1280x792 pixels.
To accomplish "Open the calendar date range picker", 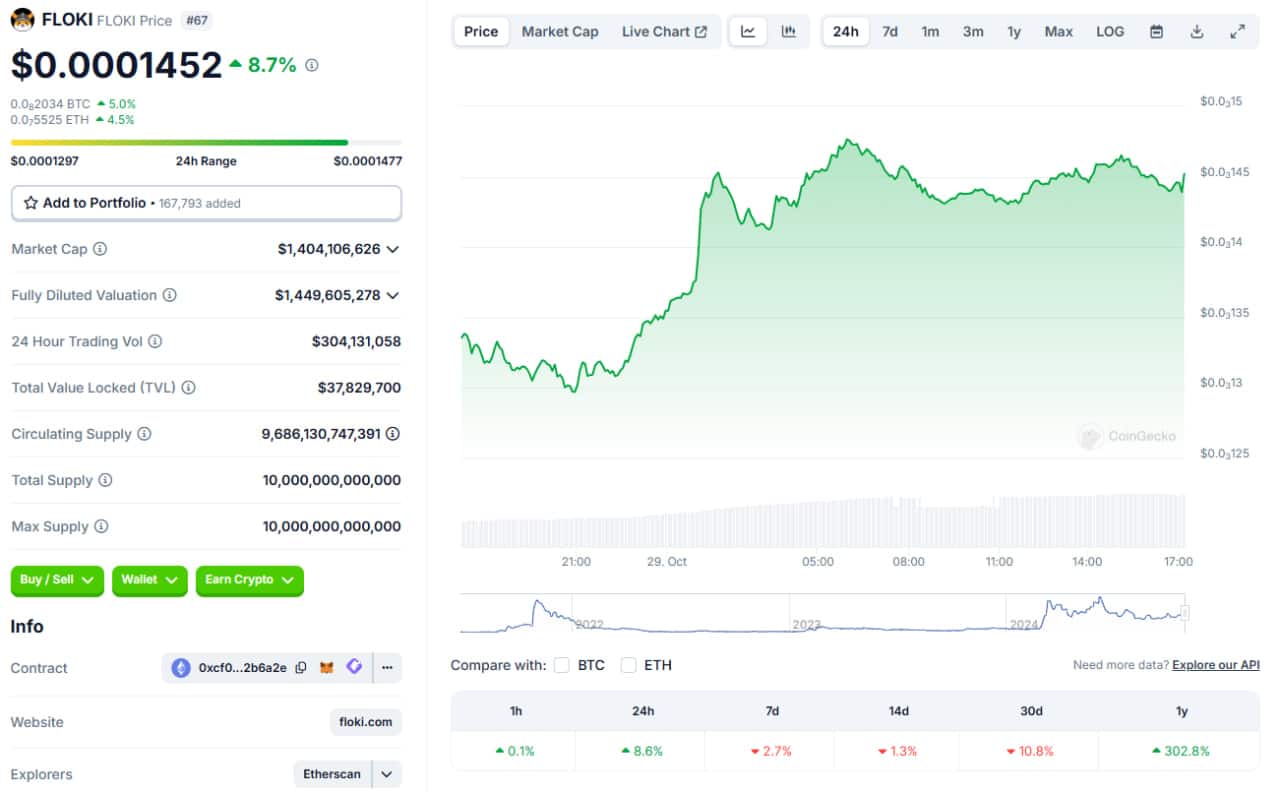I will [1156, 31].
